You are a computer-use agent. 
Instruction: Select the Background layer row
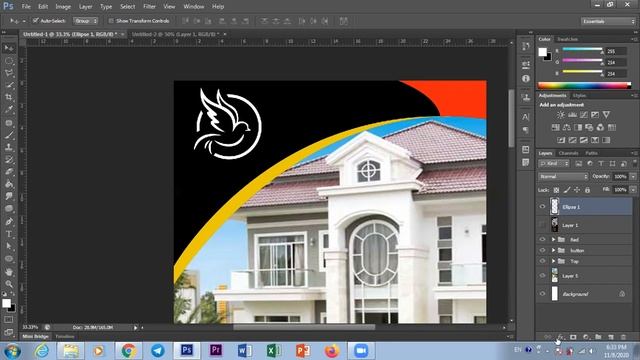(585, 294)
